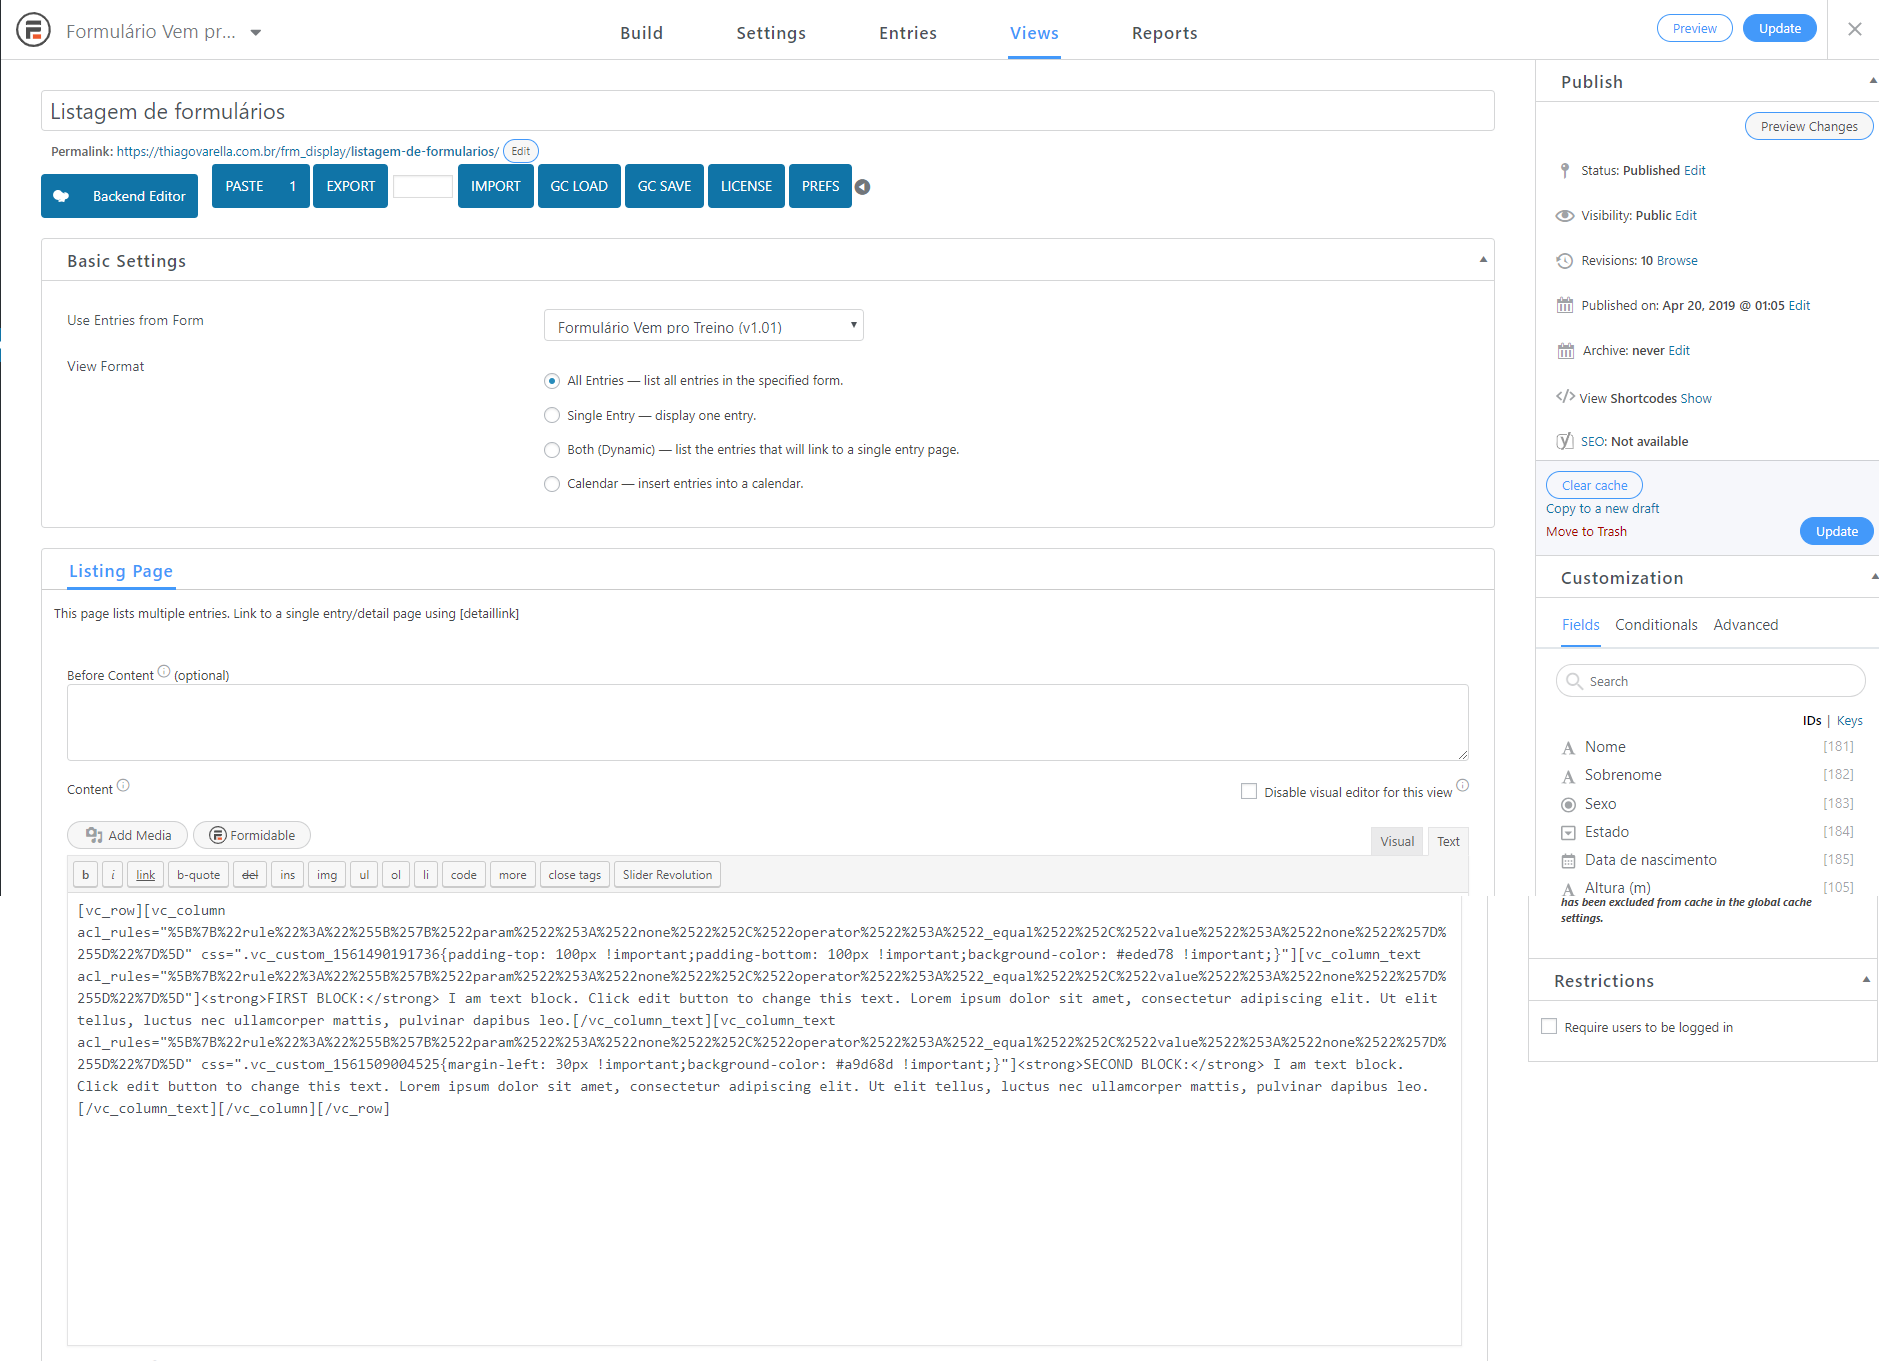Click the Revisions history icon
This screenshot has height=1361, width=1879.
coord(1565,261)
